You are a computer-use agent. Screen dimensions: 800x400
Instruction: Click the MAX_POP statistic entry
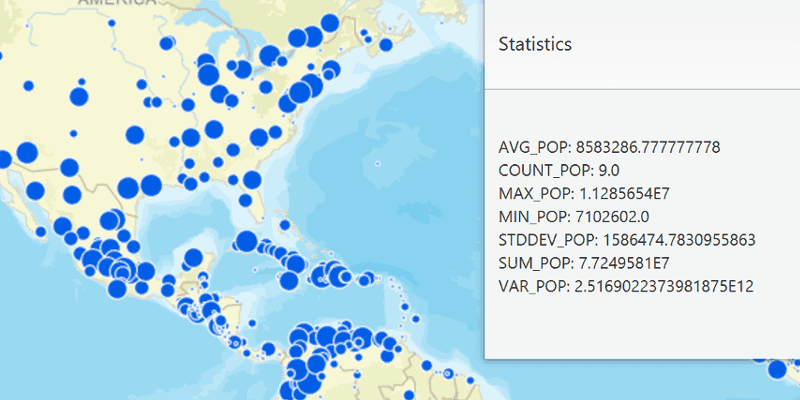584,194
